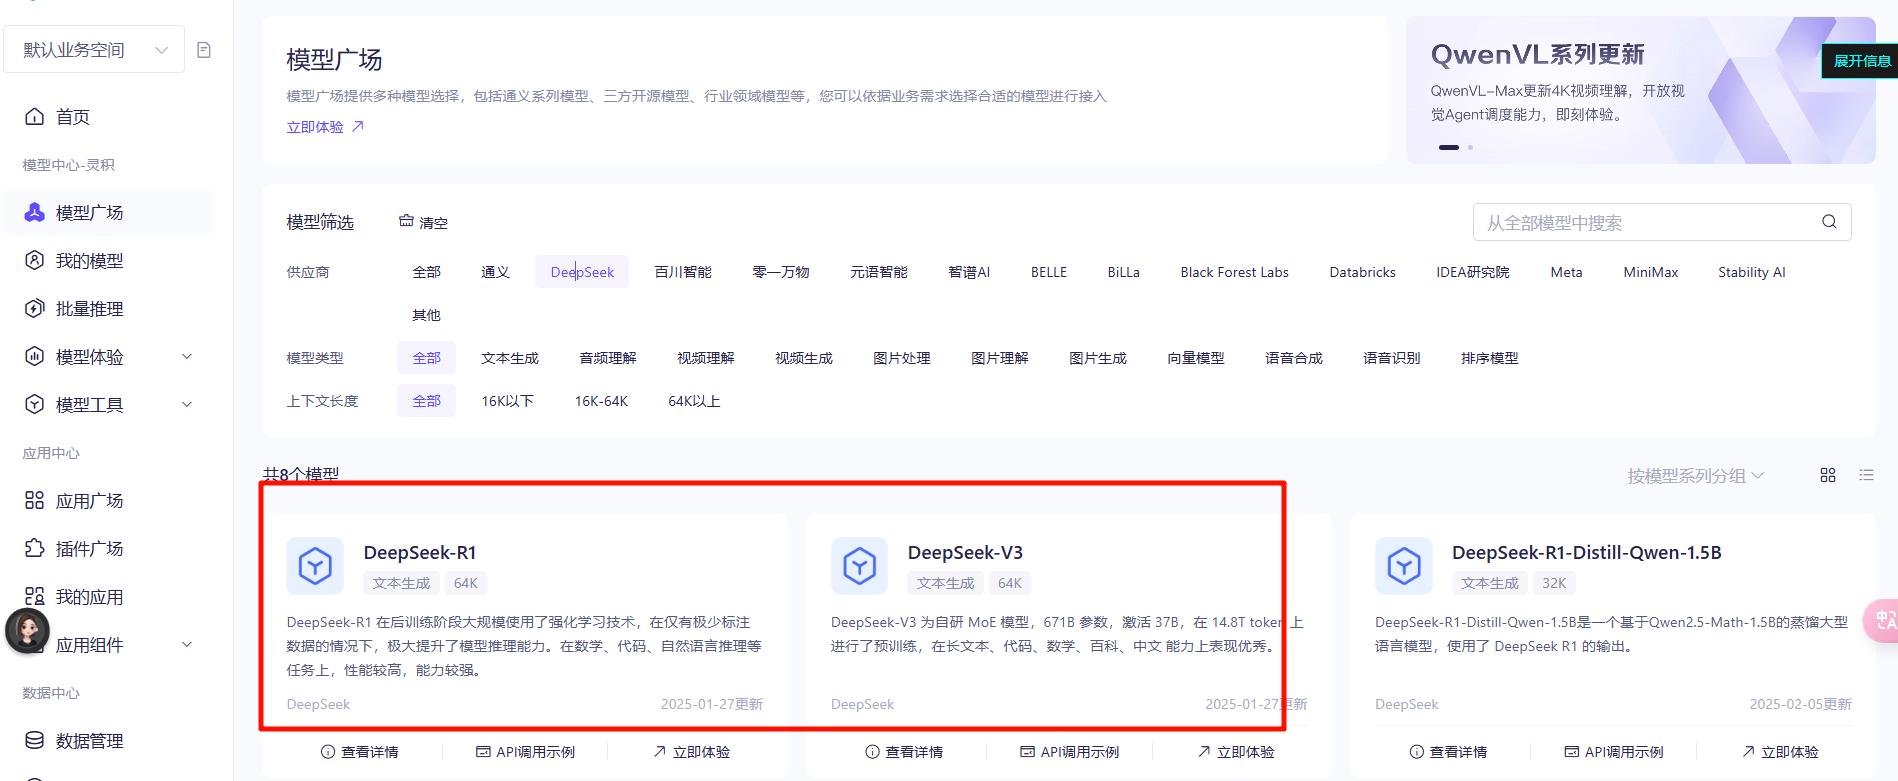Select DeepSeek supplier filter
This screenshot has height=781, width=1898.
click(582, 272)
